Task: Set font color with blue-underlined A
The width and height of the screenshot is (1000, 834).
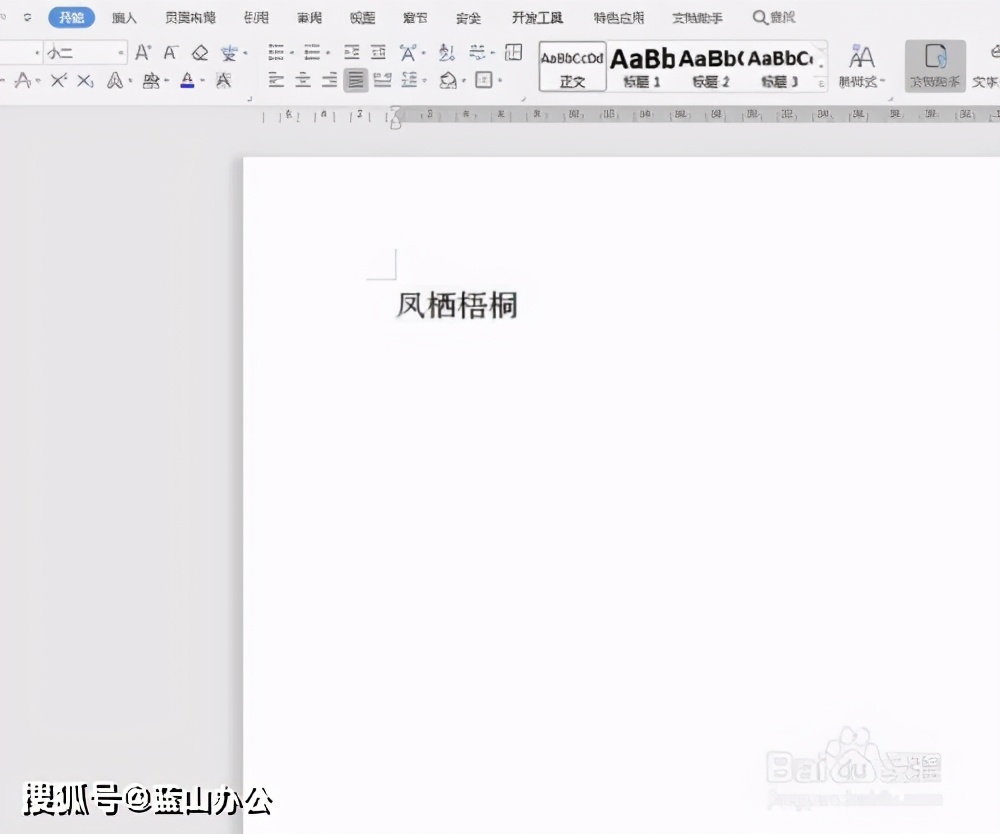Action: click(188, 80)
